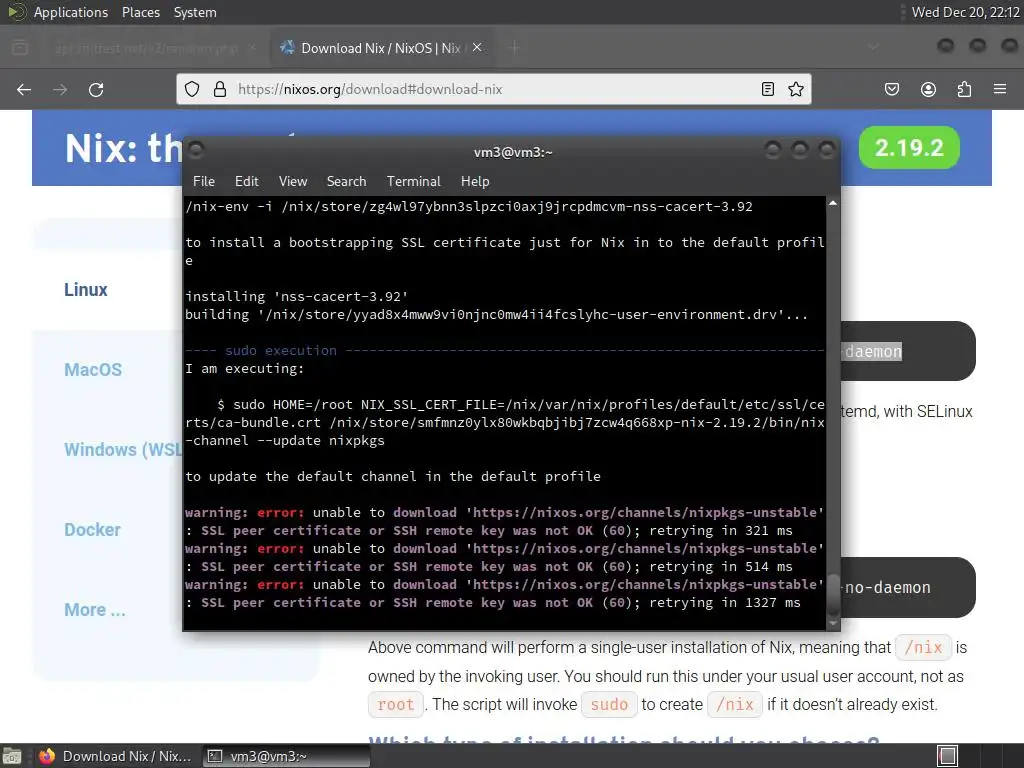
Task: Switch to the Download Nix / NixOS tab
Action: (381, 48)
